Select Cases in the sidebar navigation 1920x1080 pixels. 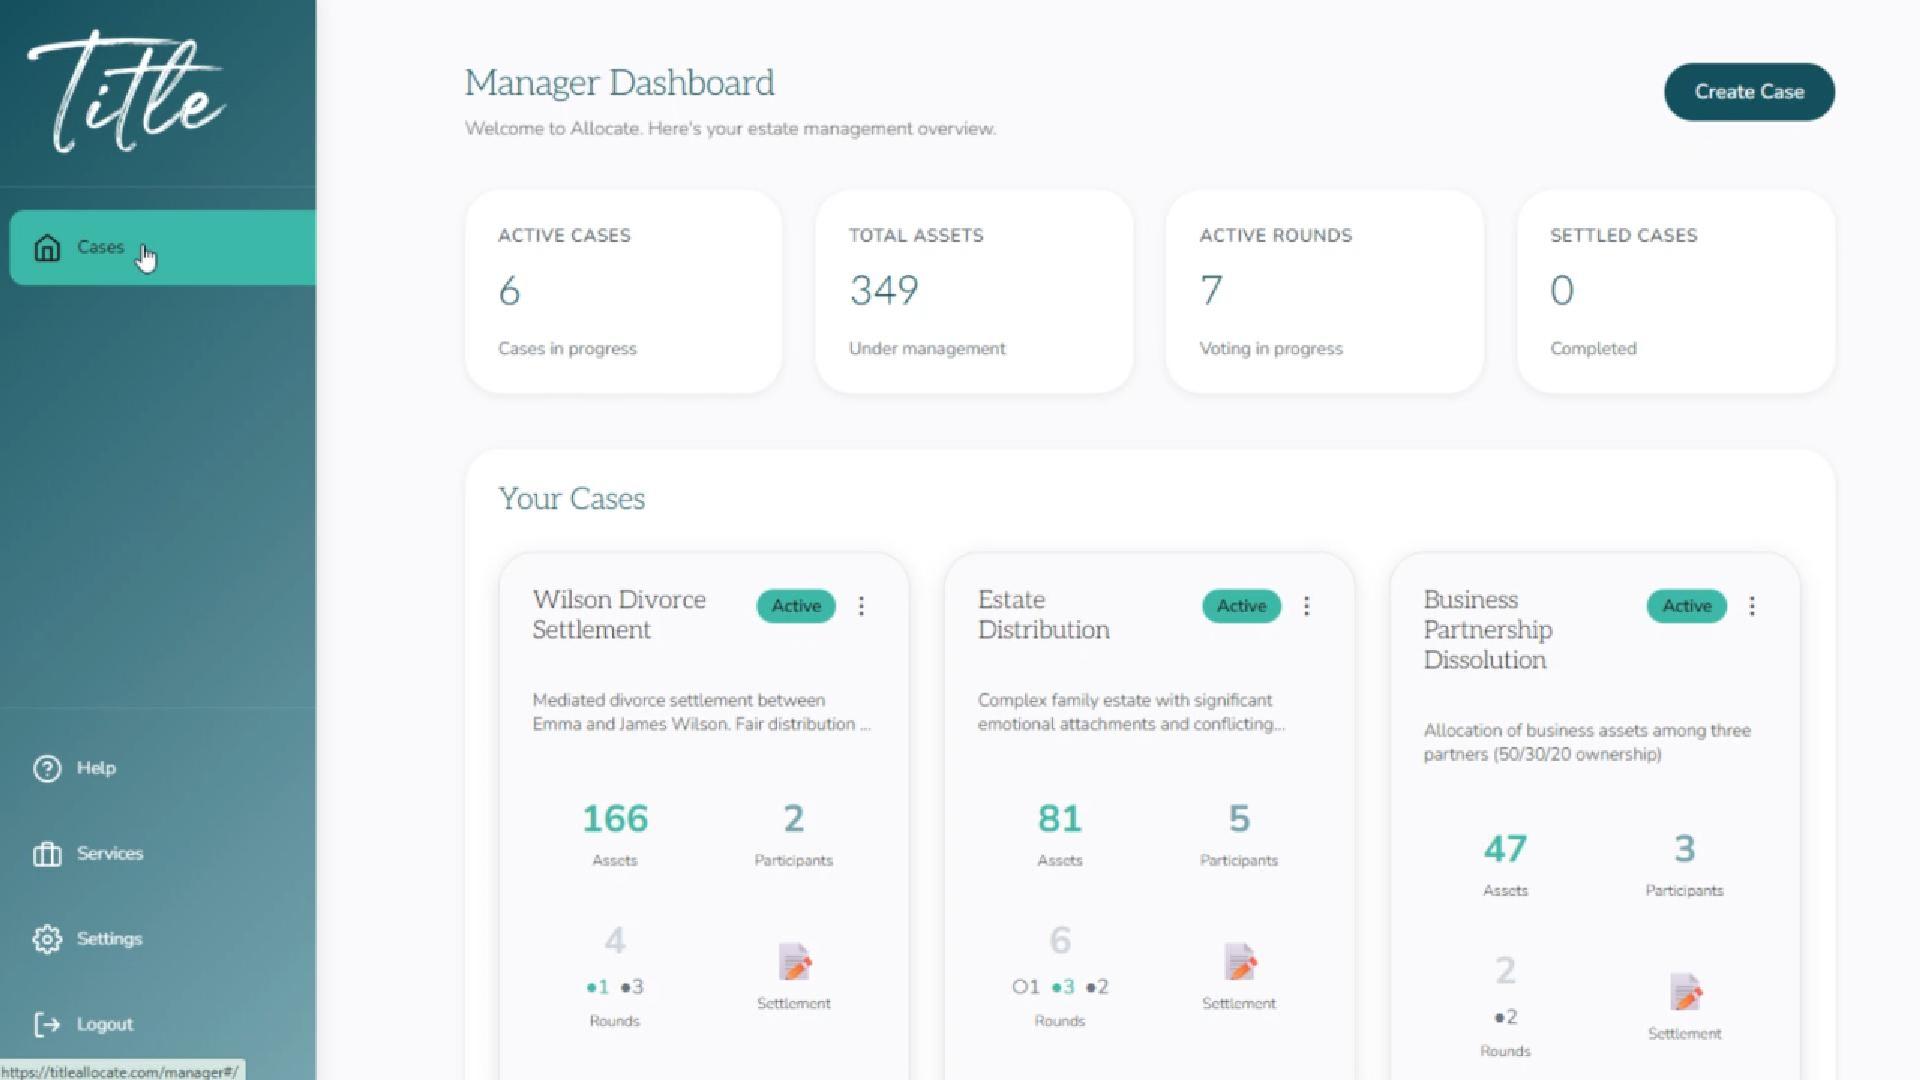(100, 247)
